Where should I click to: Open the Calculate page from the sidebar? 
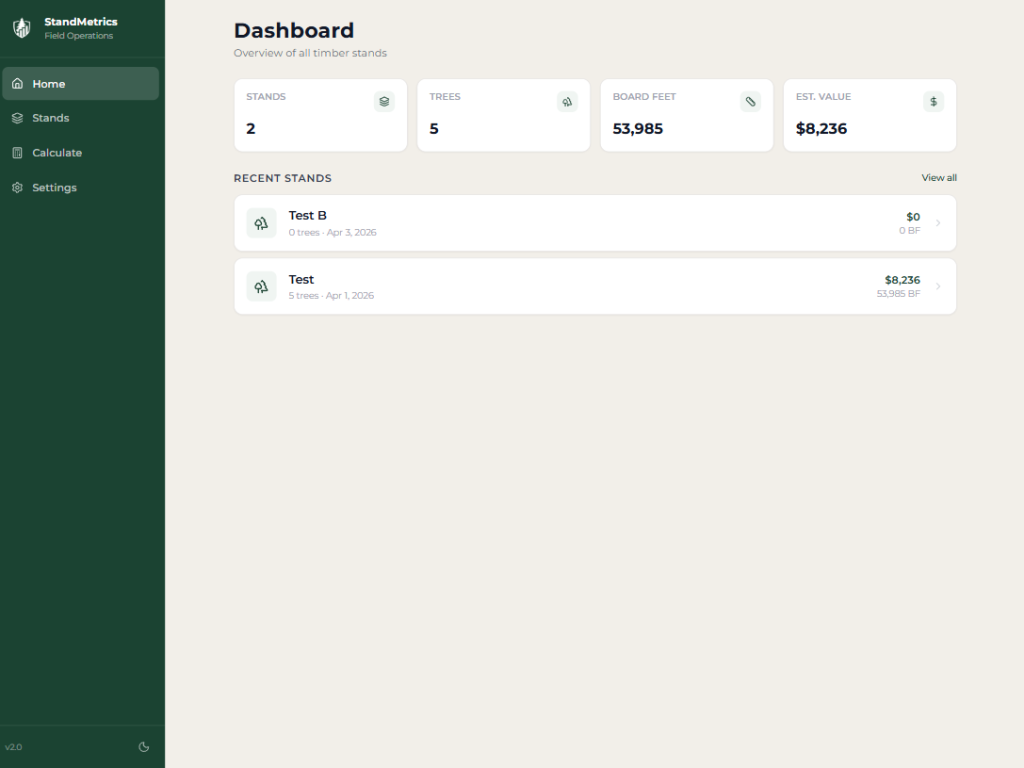tap(80, 153)
